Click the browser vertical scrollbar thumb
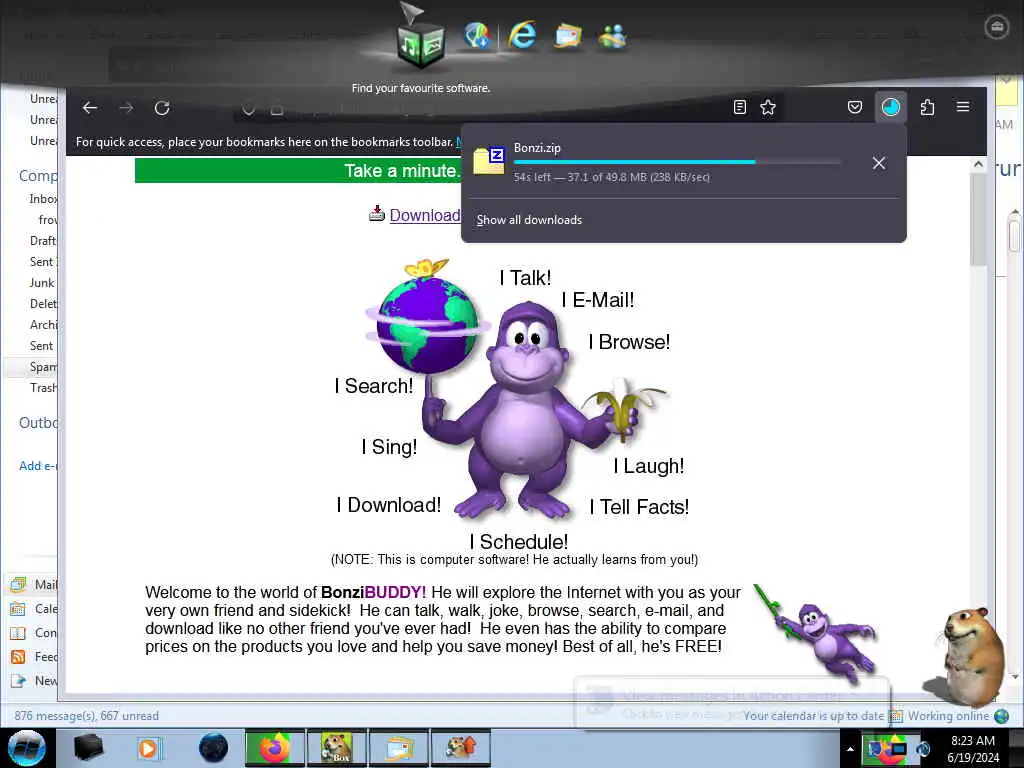Viewport: 1024px width, 768px height. point(978,219)
